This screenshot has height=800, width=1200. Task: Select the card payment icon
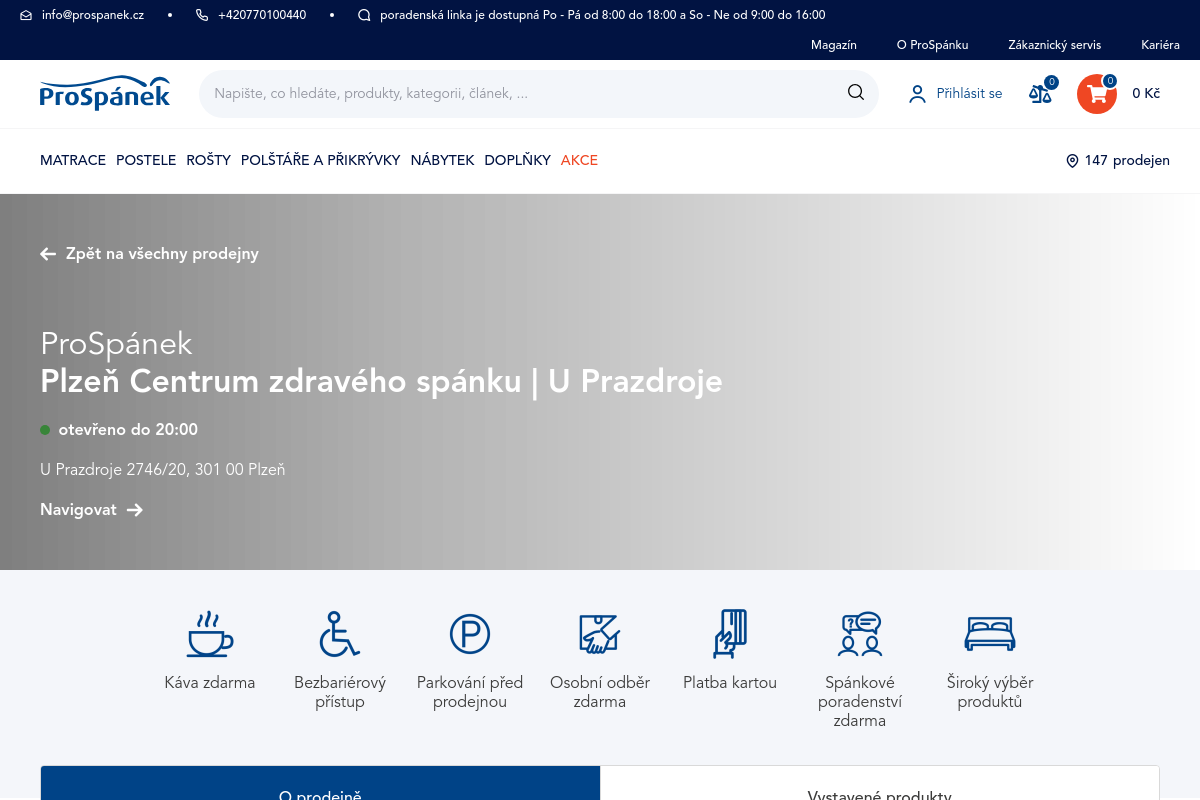(729, 633)
